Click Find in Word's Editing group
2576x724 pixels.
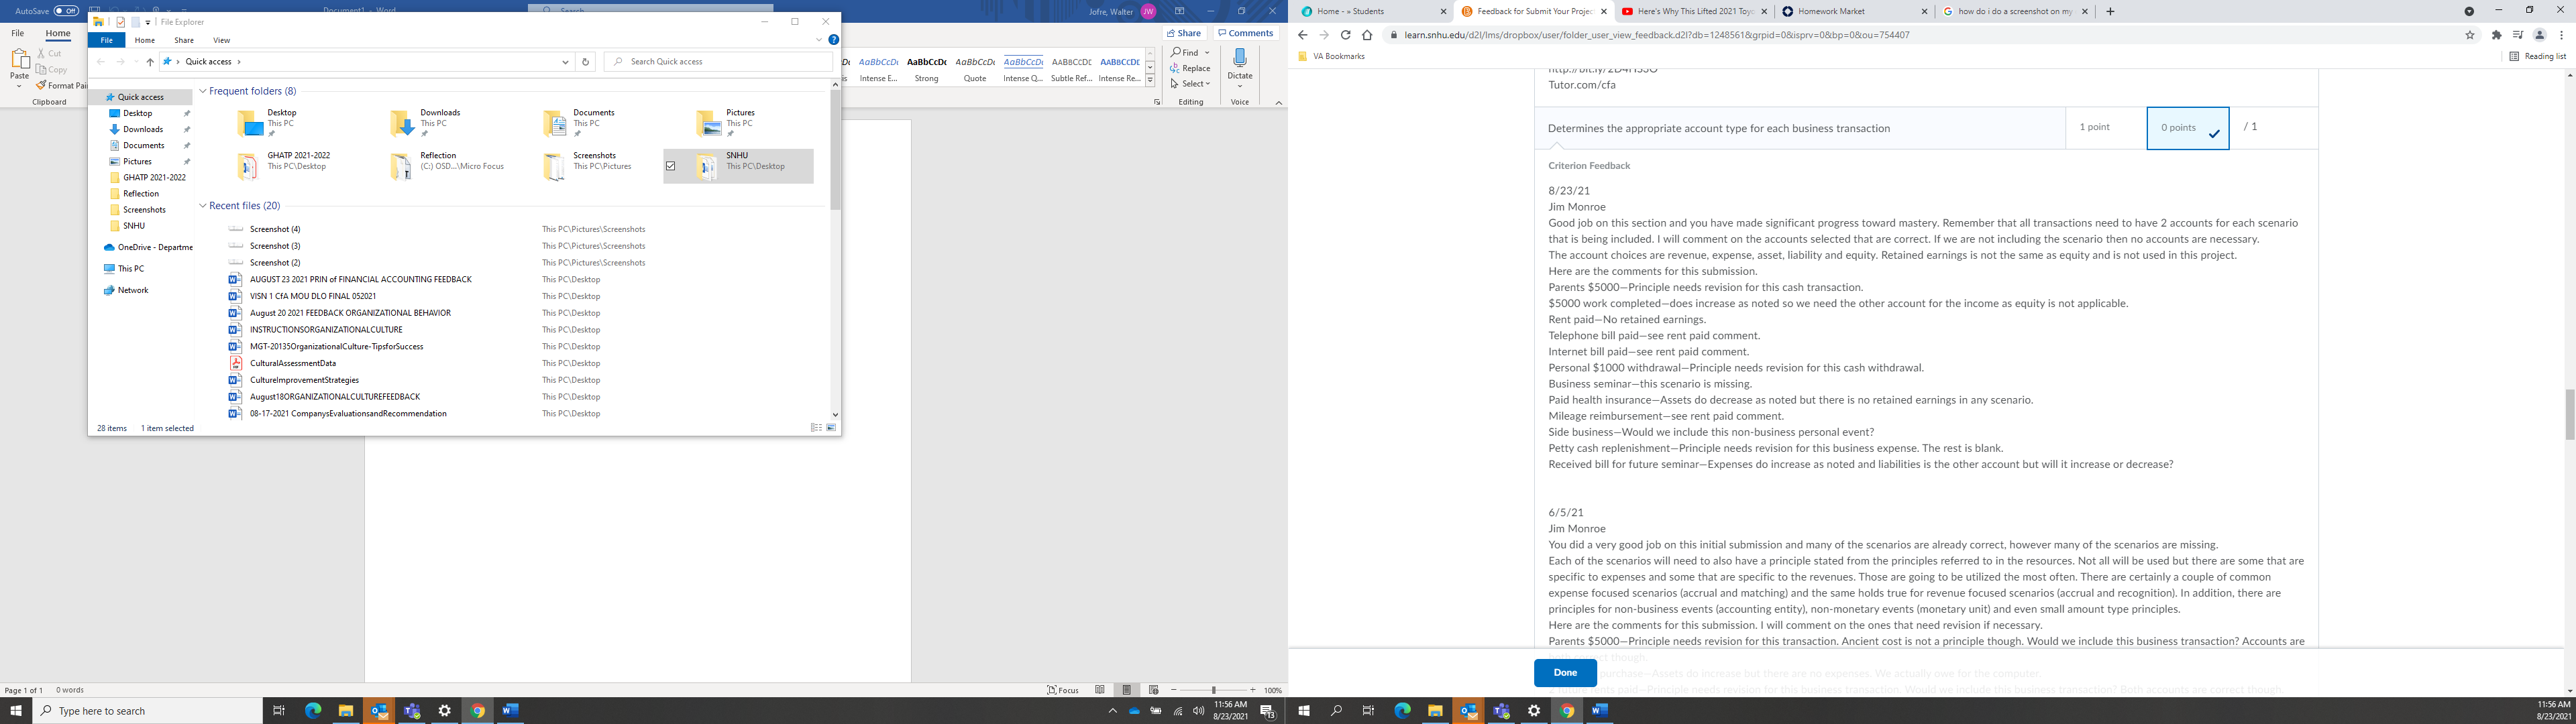click(x=1185, y=53)
